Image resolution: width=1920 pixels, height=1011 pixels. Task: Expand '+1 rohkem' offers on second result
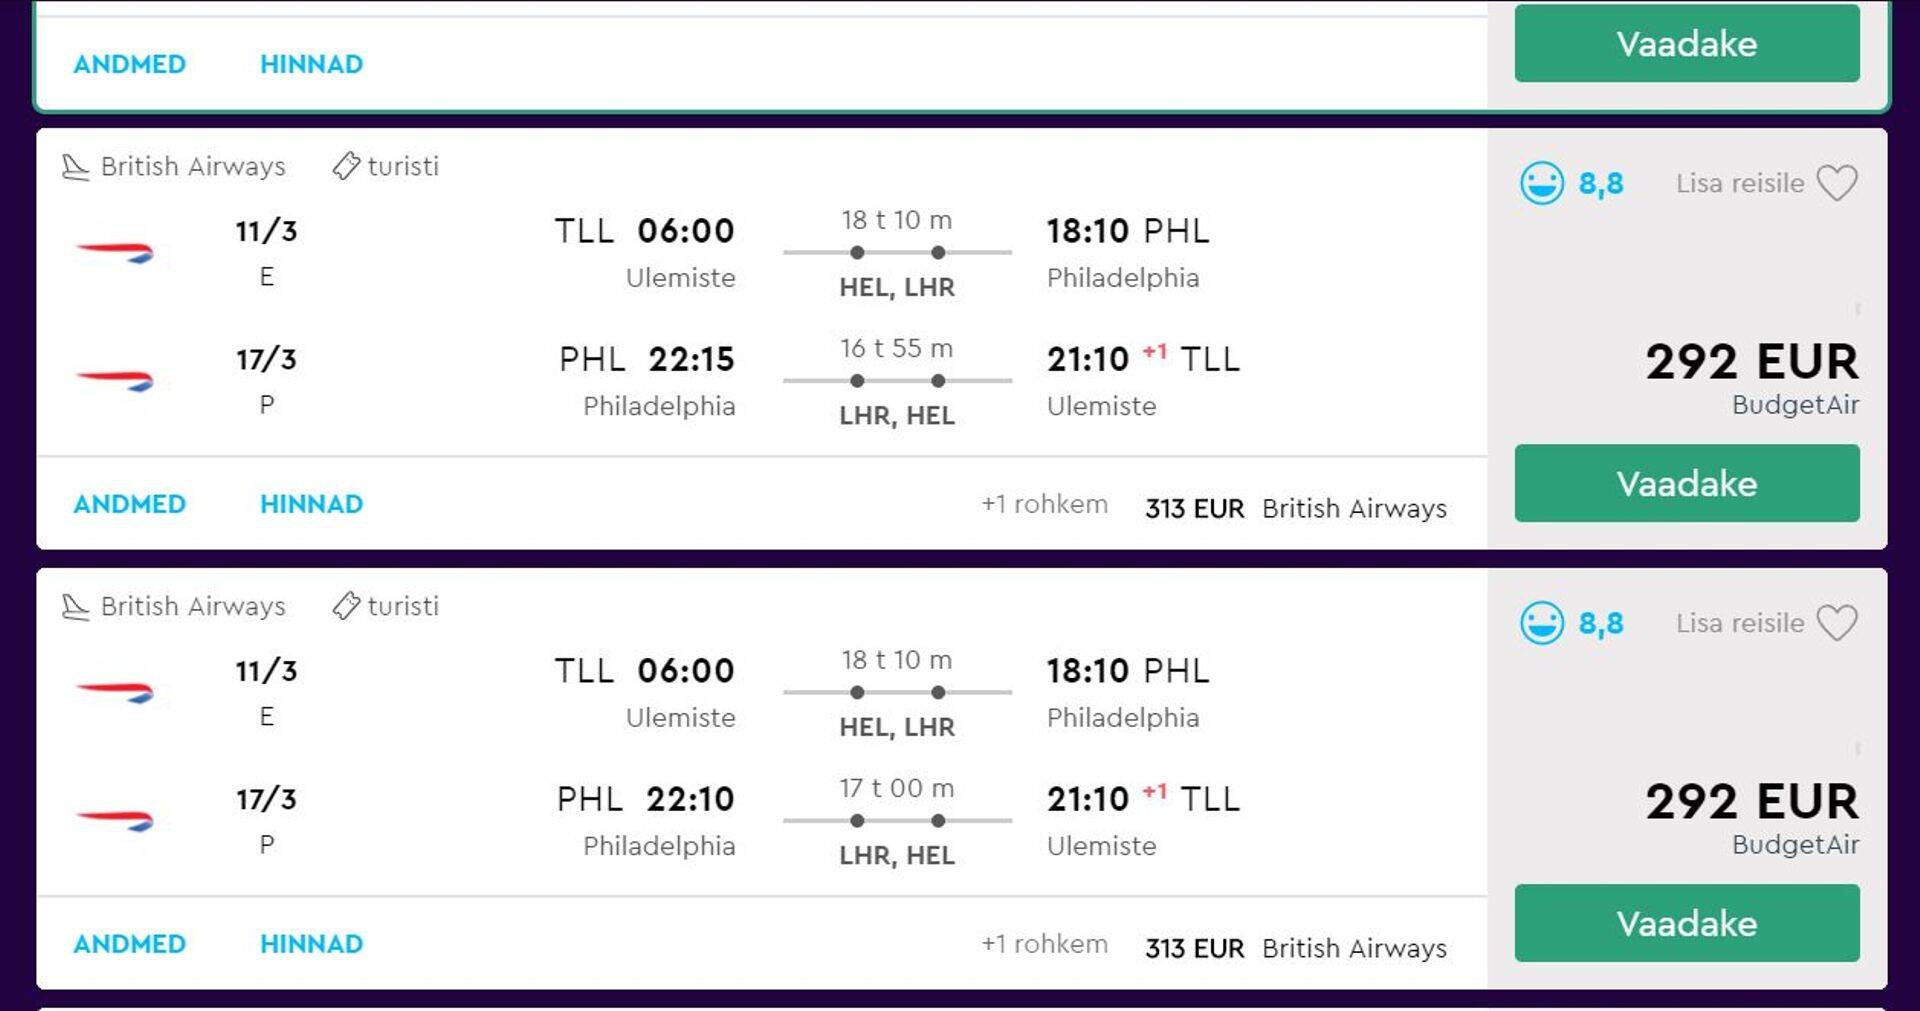point(1044,944)
